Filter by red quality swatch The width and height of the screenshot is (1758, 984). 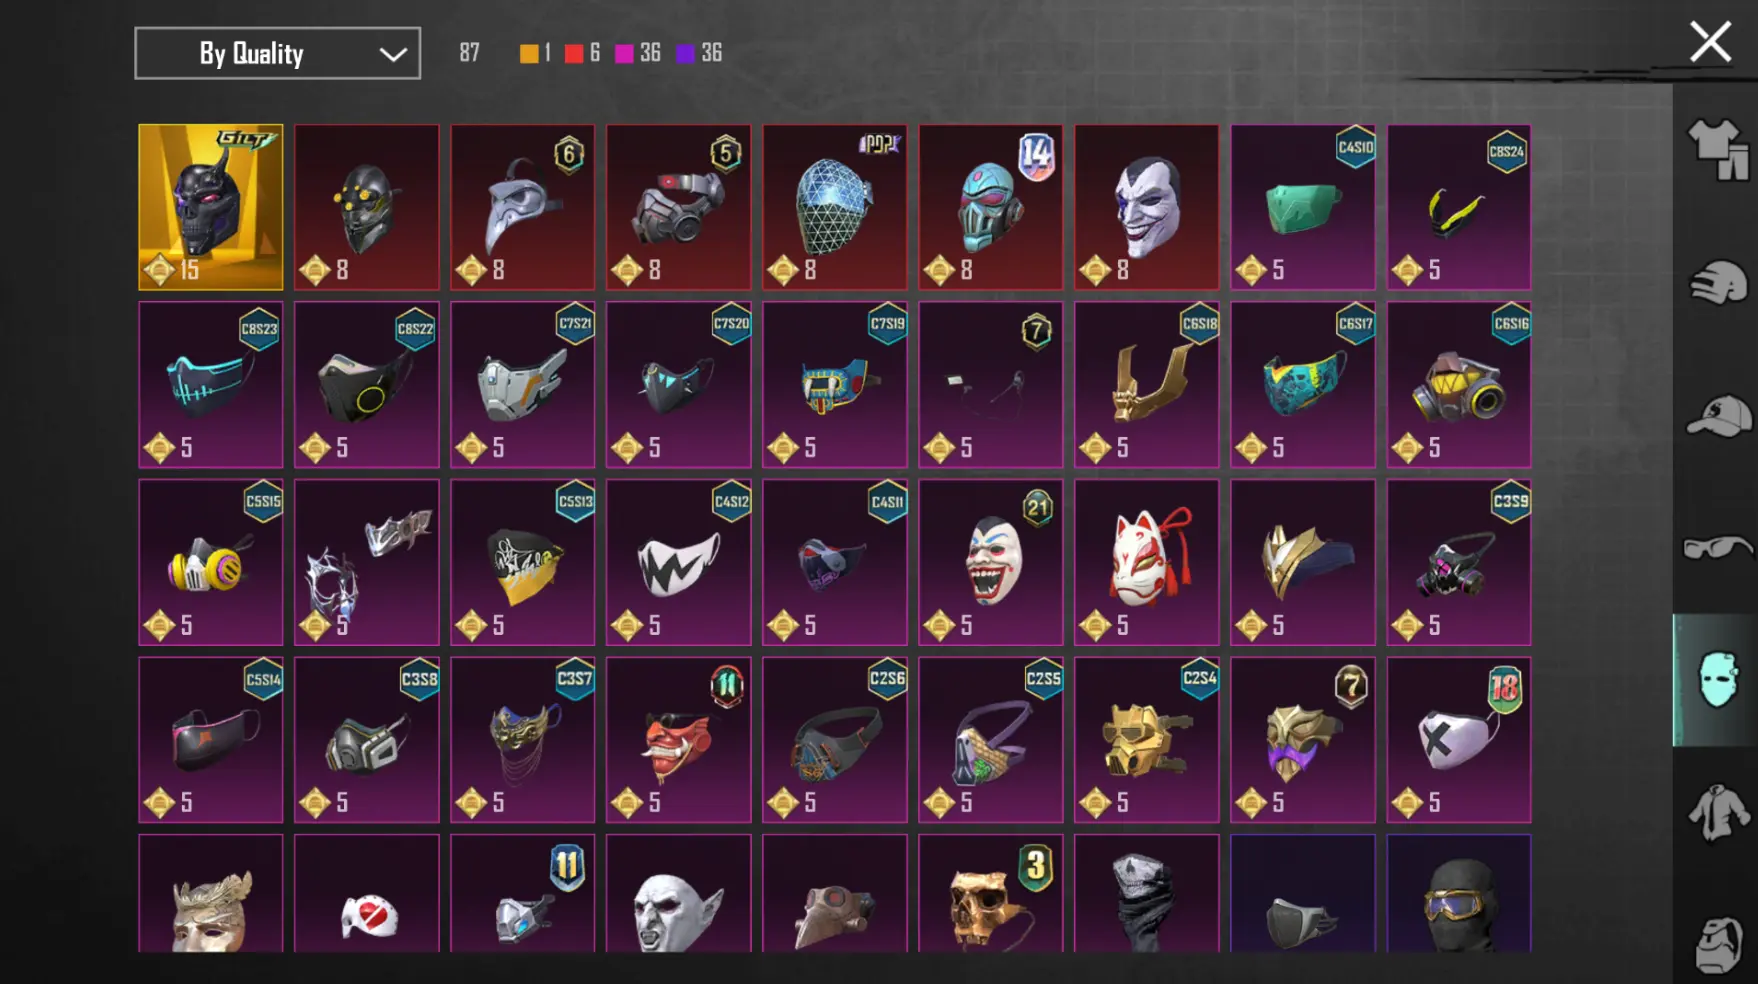(x=574, y=53)
